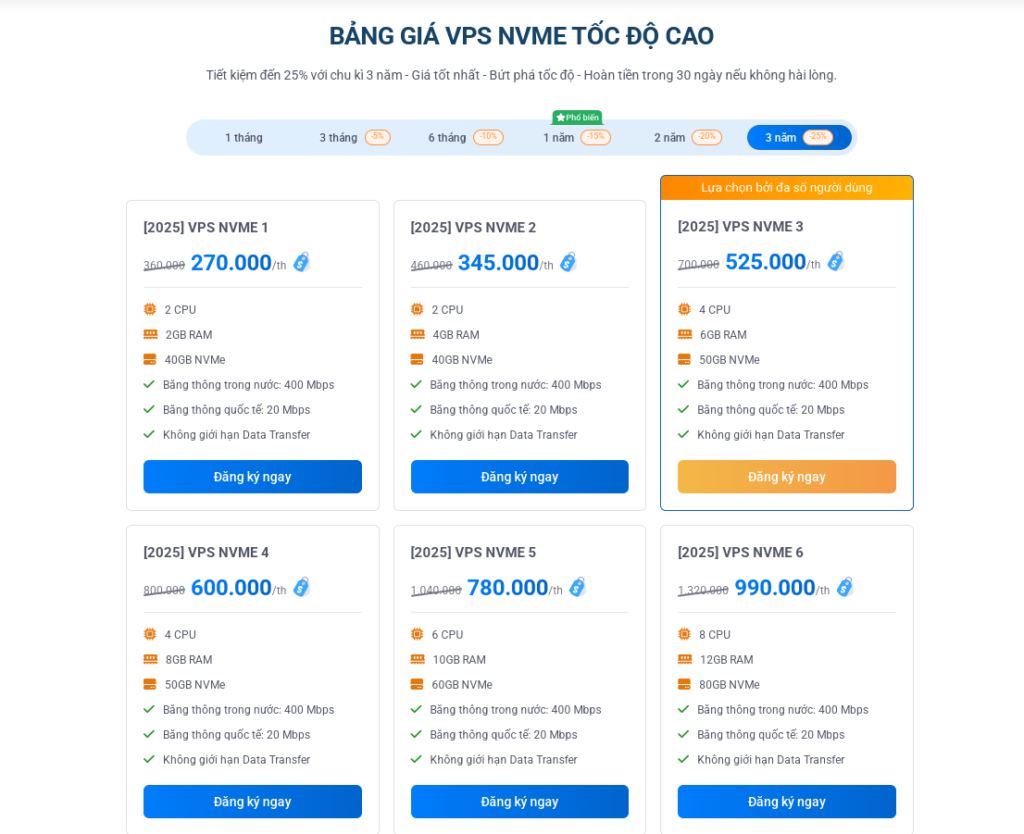Click Đăng ký ngay on VPS NVME 1
This screenshot has height=834, width=1024.
[252, 477]
